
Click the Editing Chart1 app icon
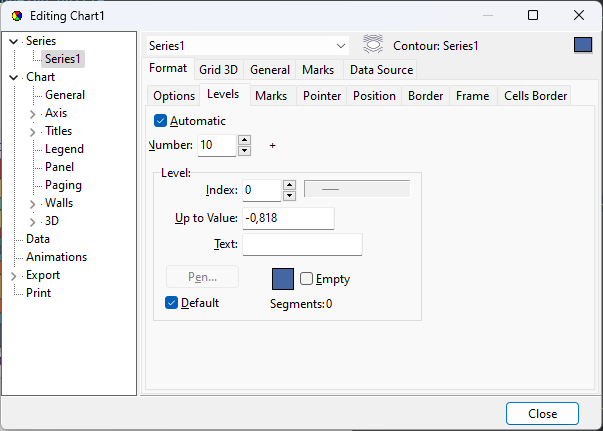coord(17,16)
